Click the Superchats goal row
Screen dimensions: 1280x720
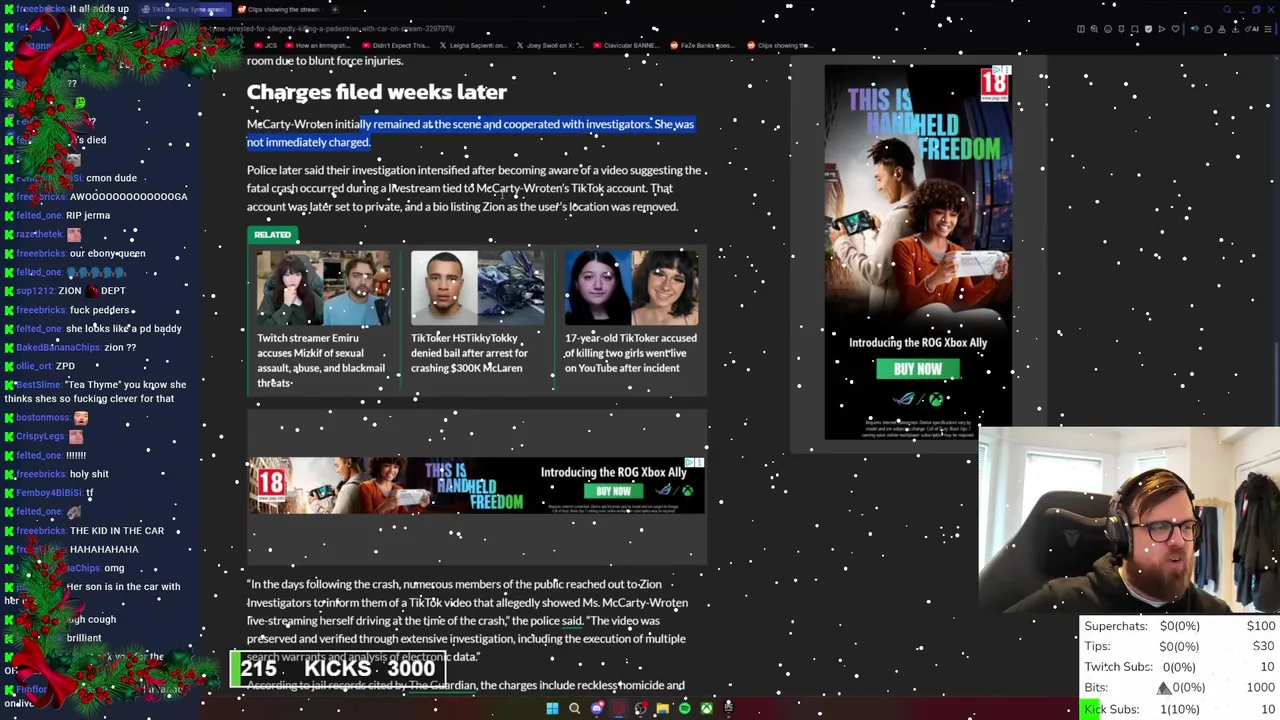coord(1180,626)
